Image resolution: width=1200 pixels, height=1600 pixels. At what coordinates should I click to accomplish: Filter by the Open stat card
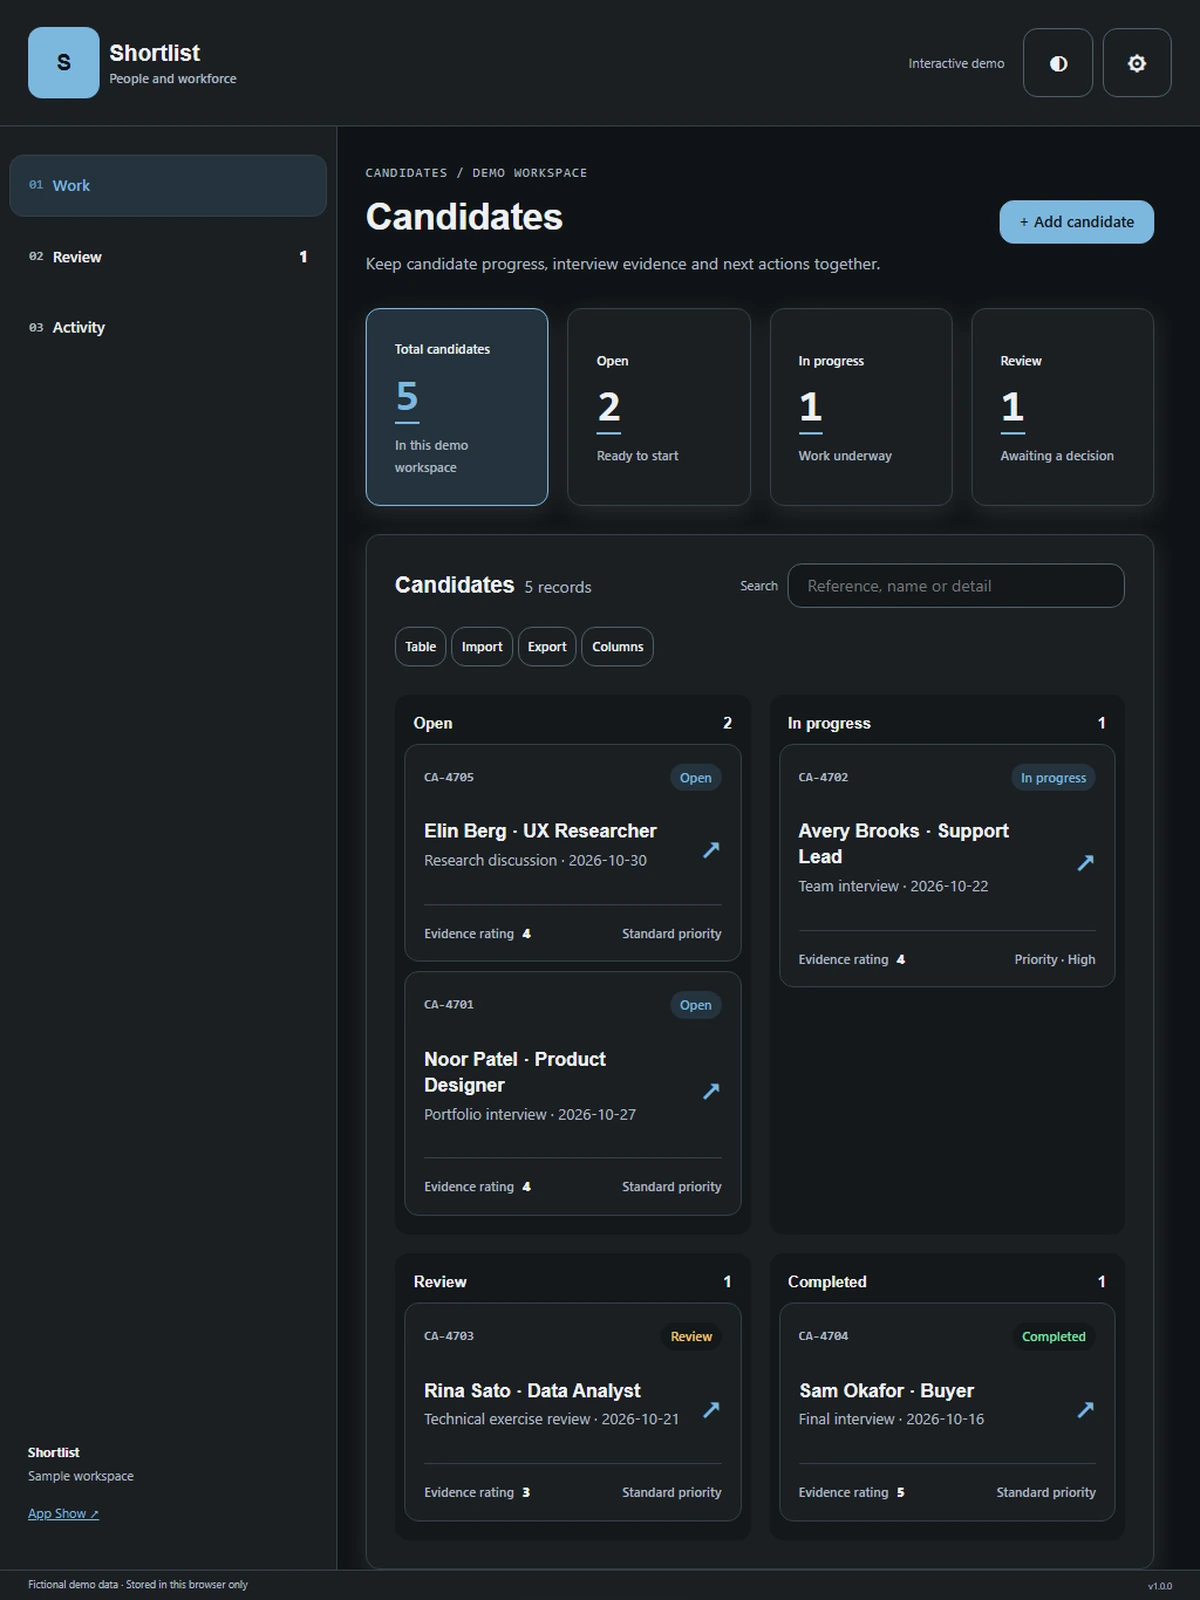(659, 407)
